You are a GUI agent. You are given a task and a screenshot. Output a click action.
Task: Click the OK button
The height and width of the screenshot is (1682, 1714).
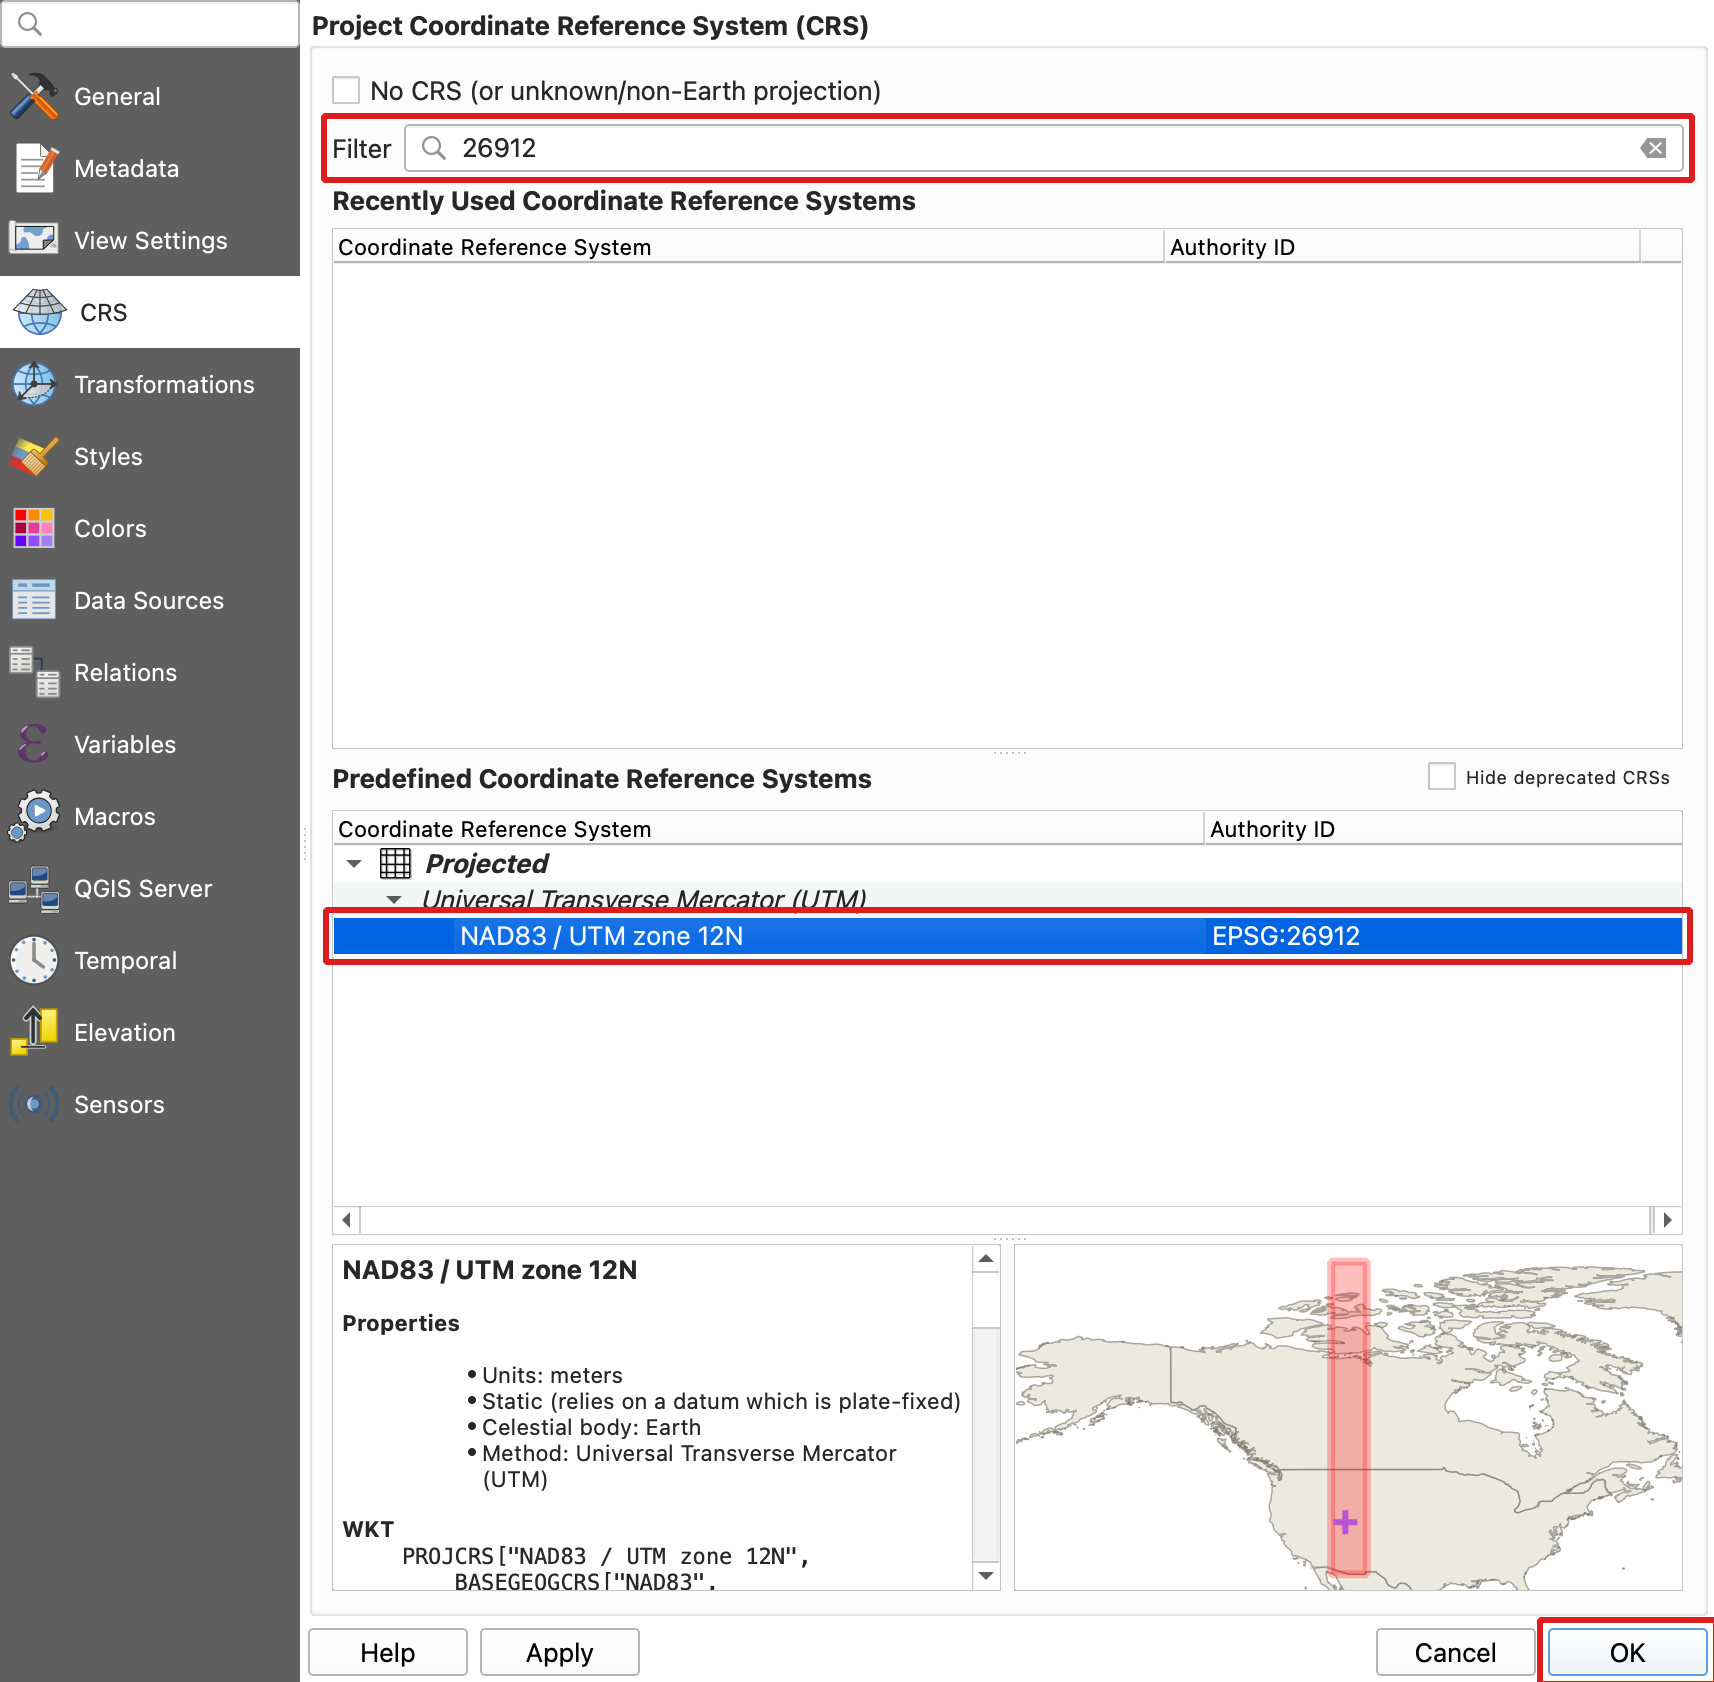coord(1627,1652)
